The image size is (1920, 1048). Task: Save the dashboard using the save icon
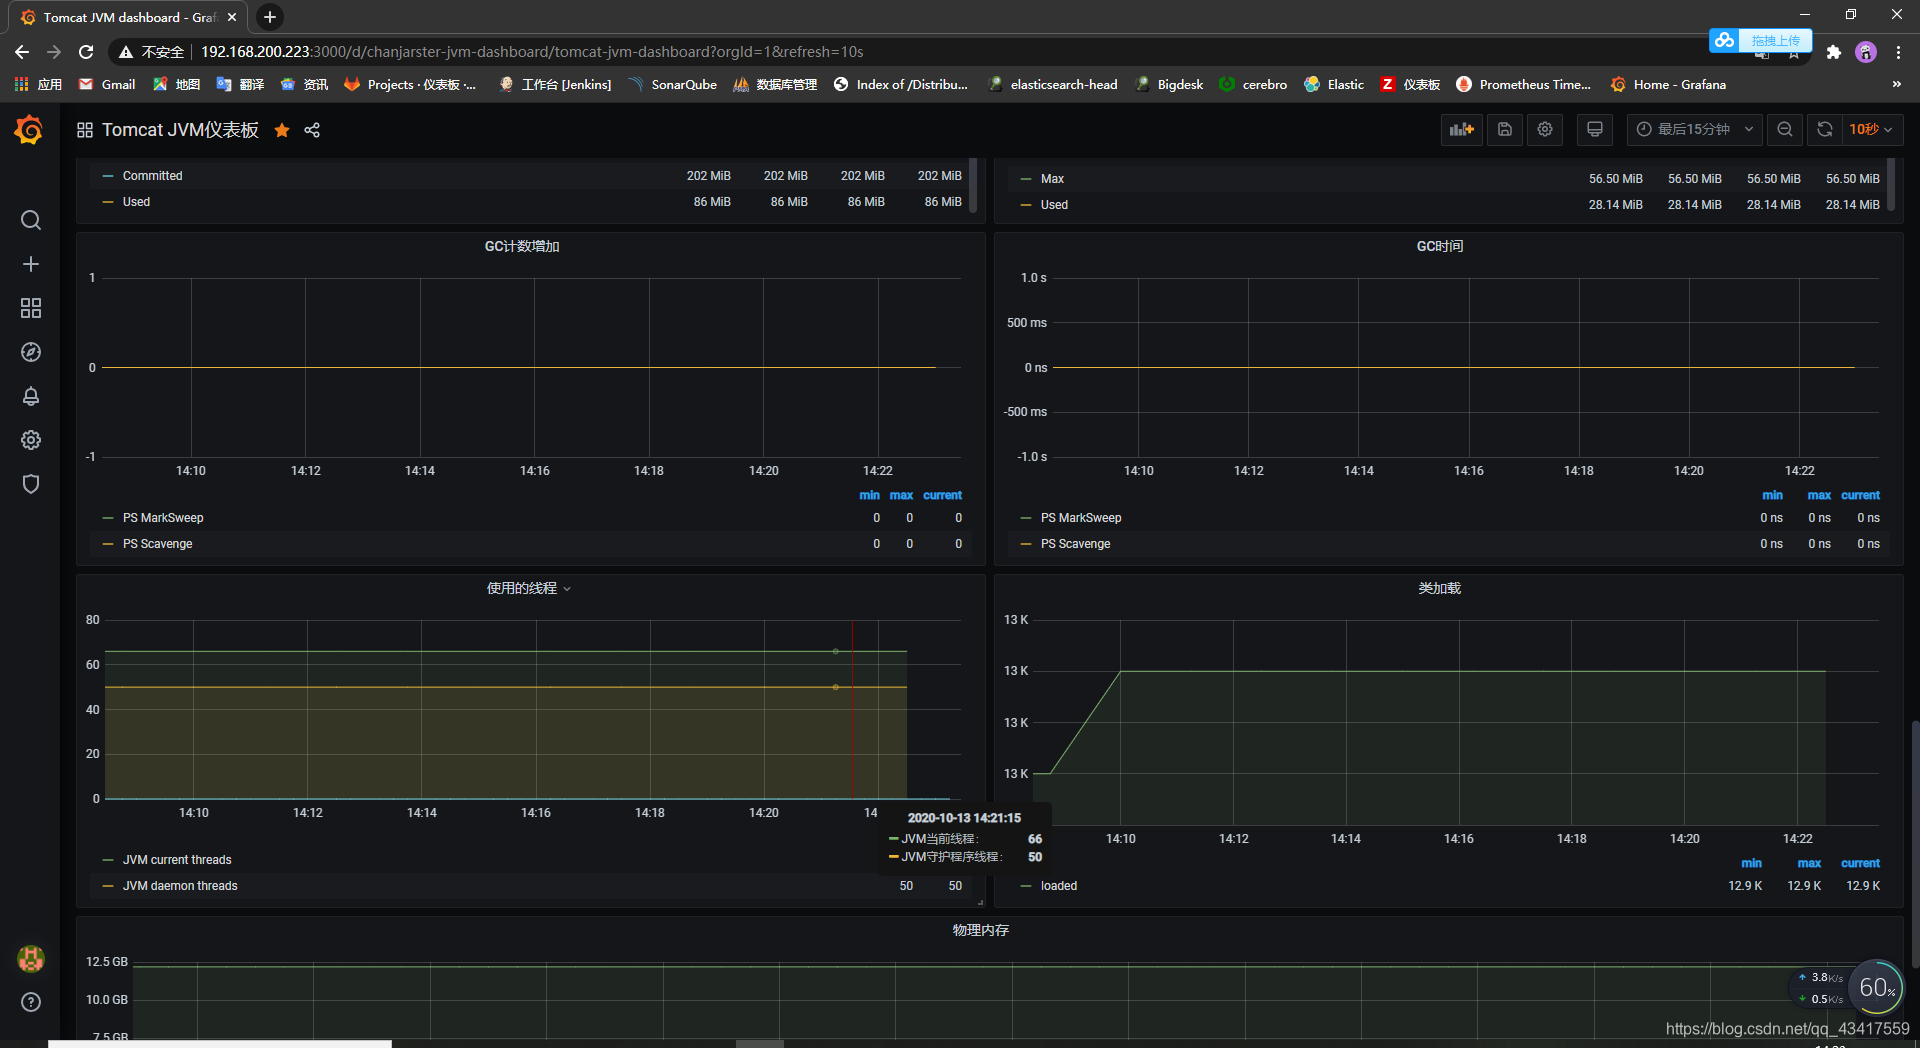click(x=1504, y=129)
